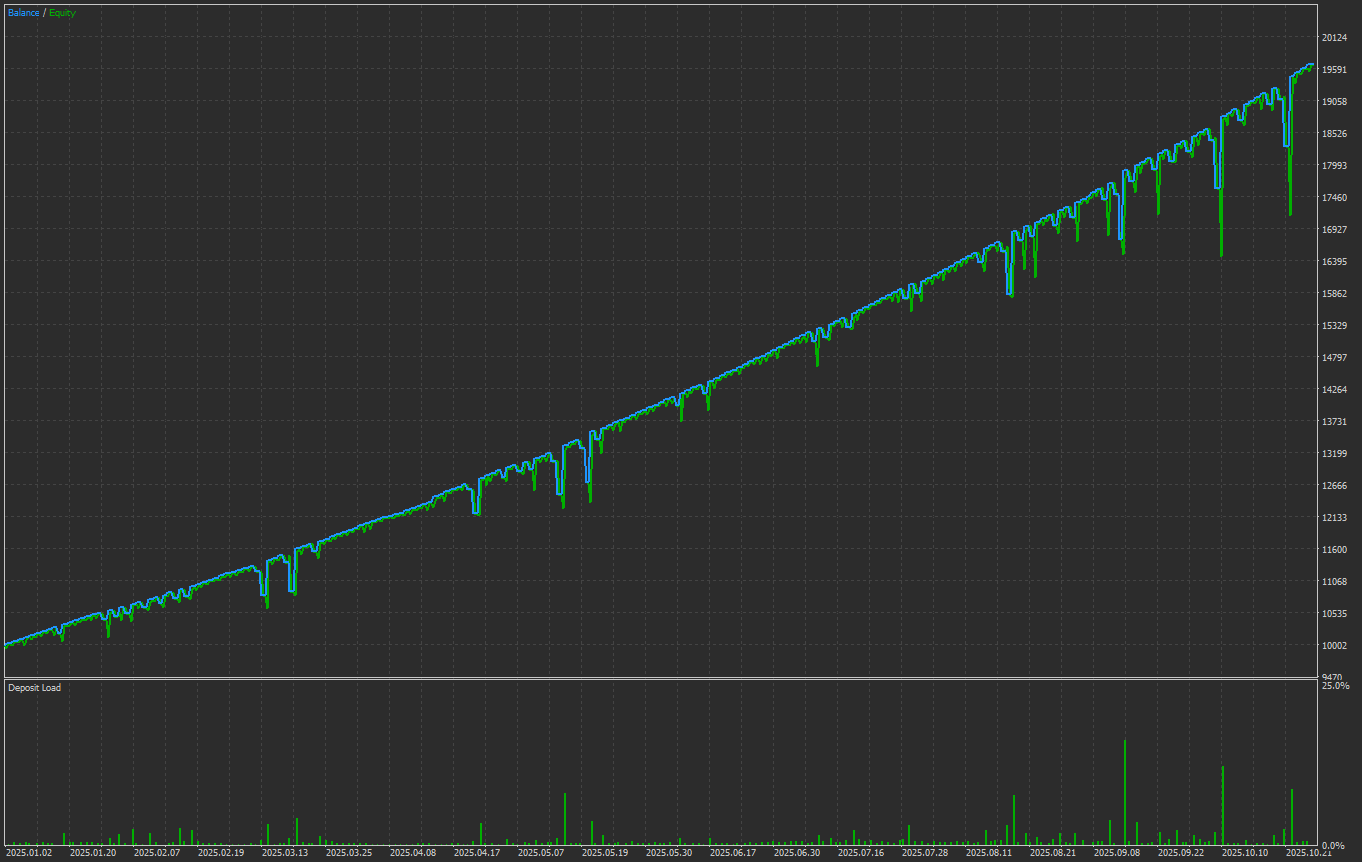
Task: Select the 15862 axis value
Action: [1333, 294]
